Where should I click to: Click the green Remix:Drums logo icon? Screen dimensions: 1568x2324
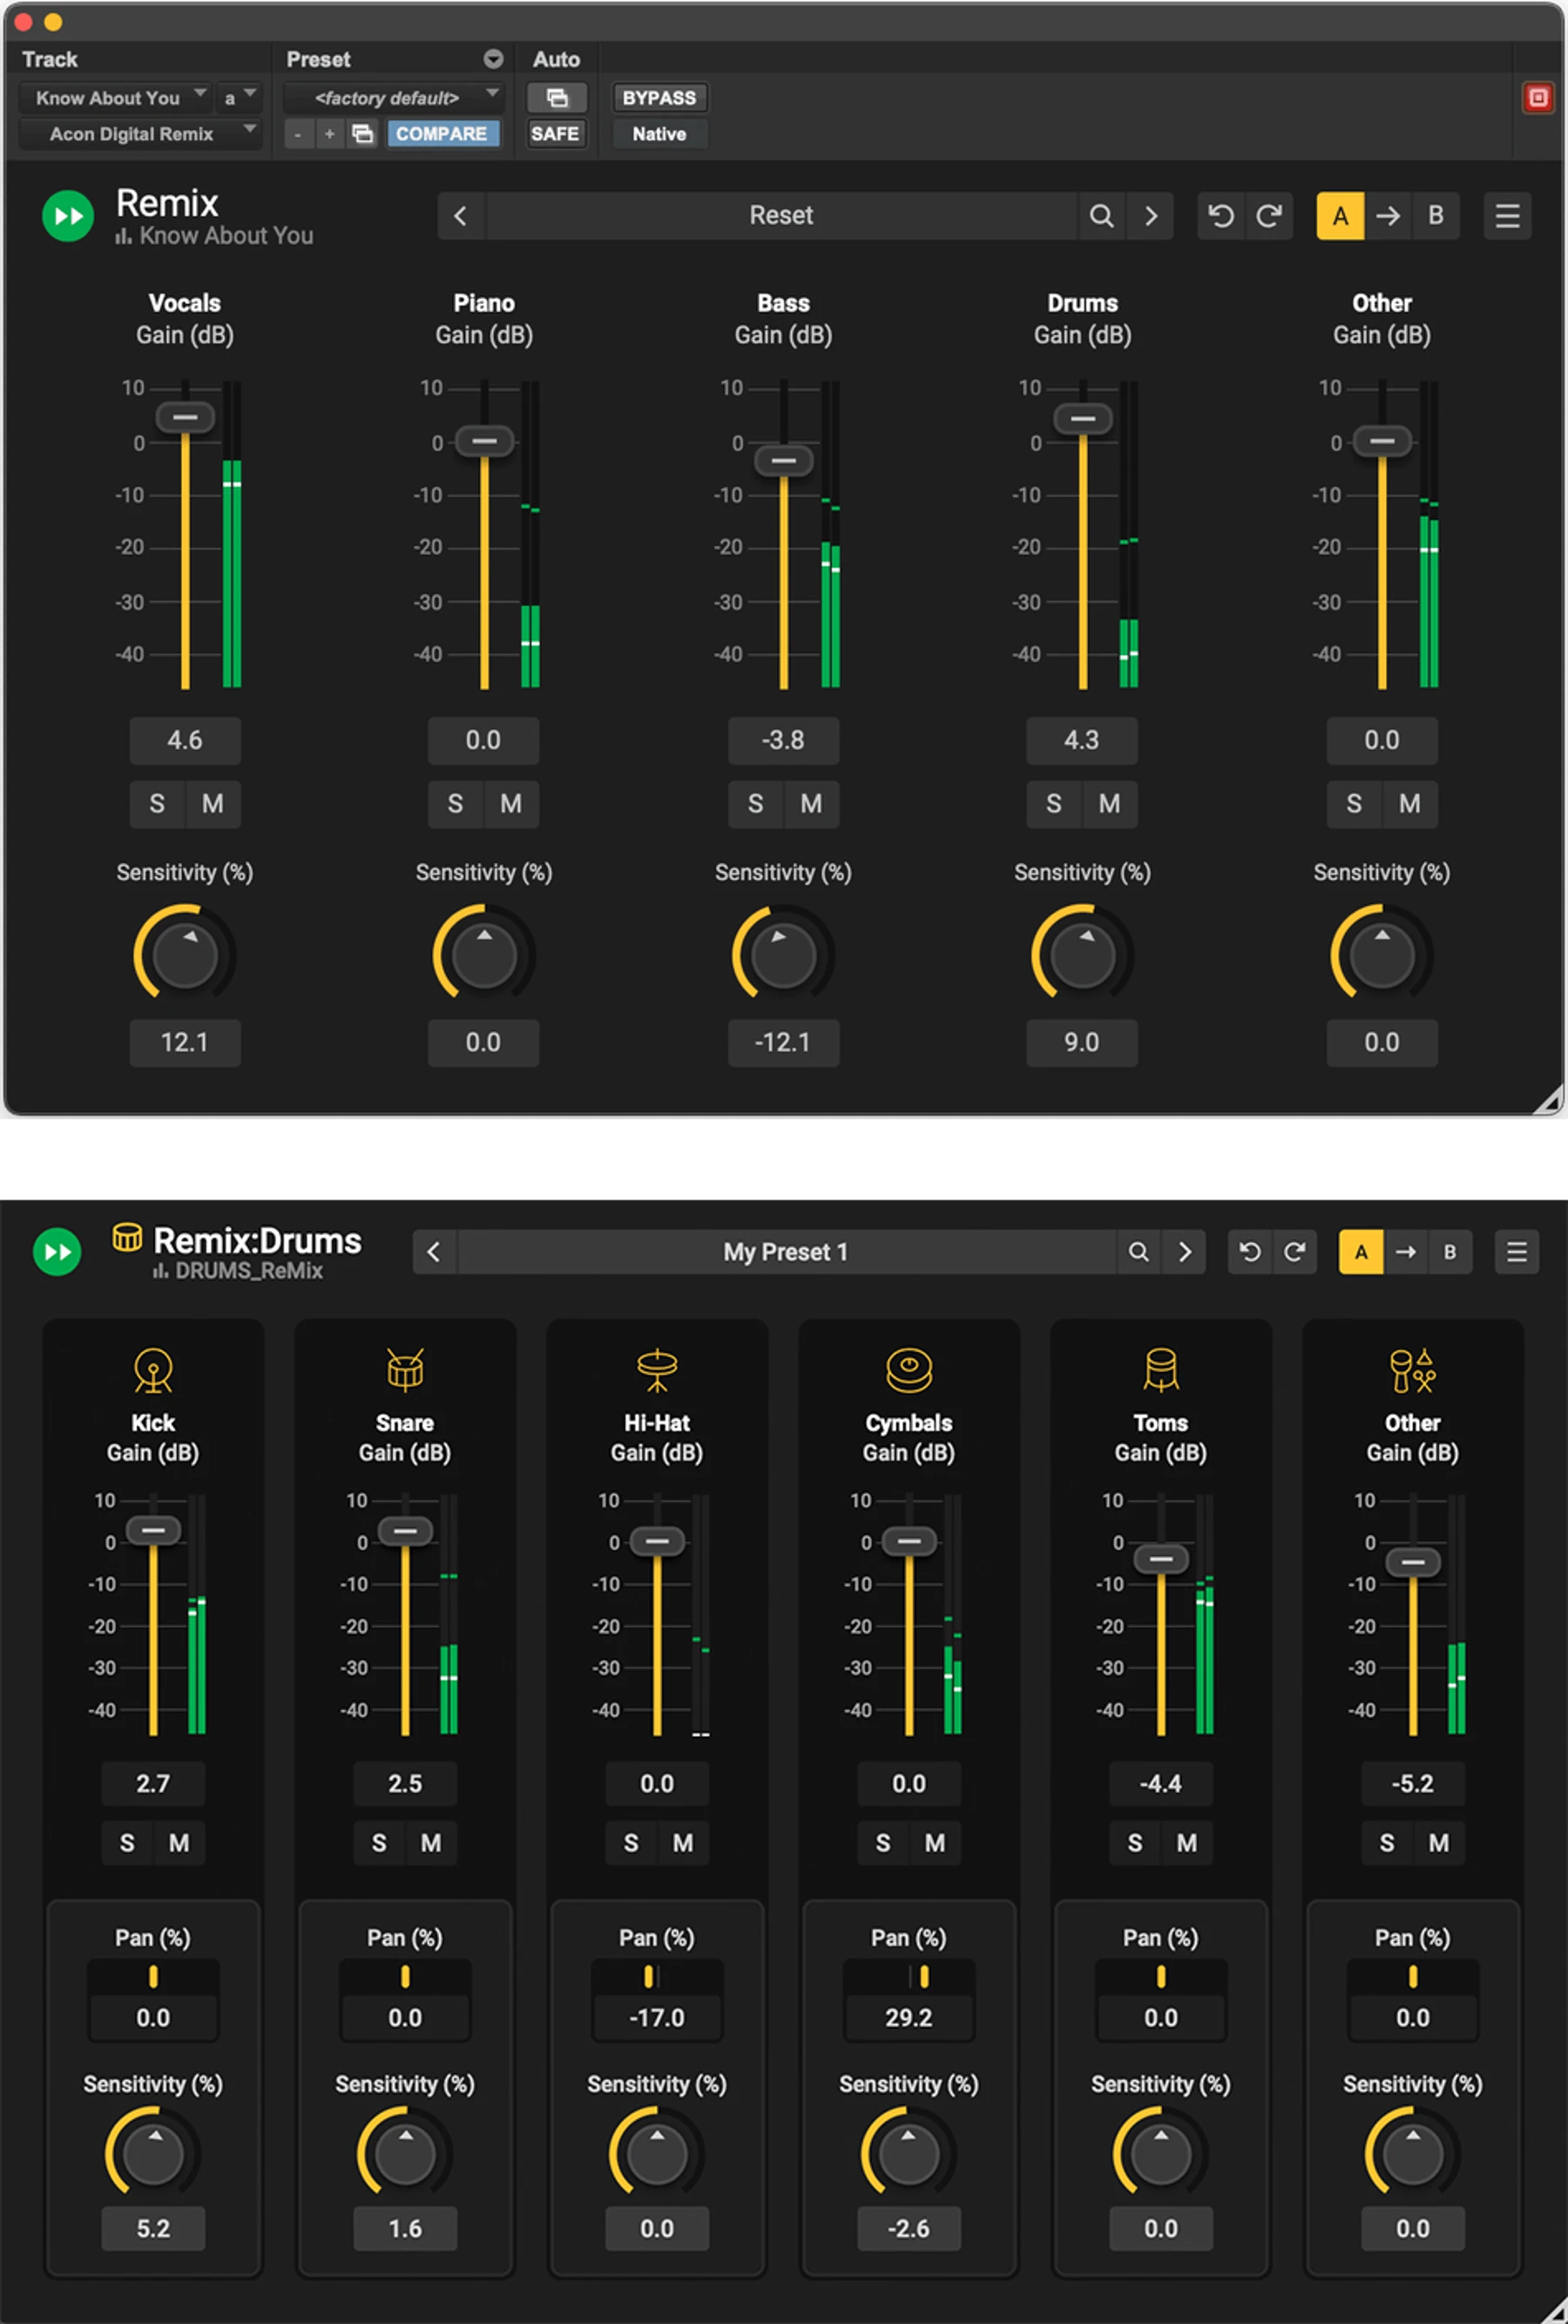(x=57, y=1252)
